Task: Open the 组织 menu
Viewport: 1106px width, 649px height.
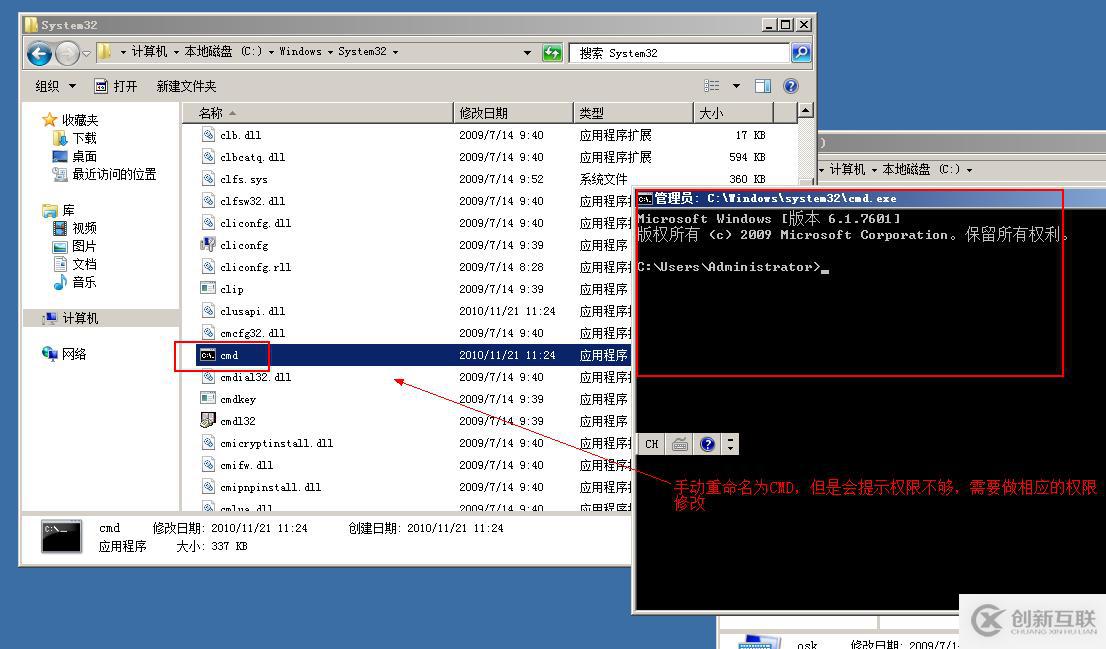Action: (55, 86)
